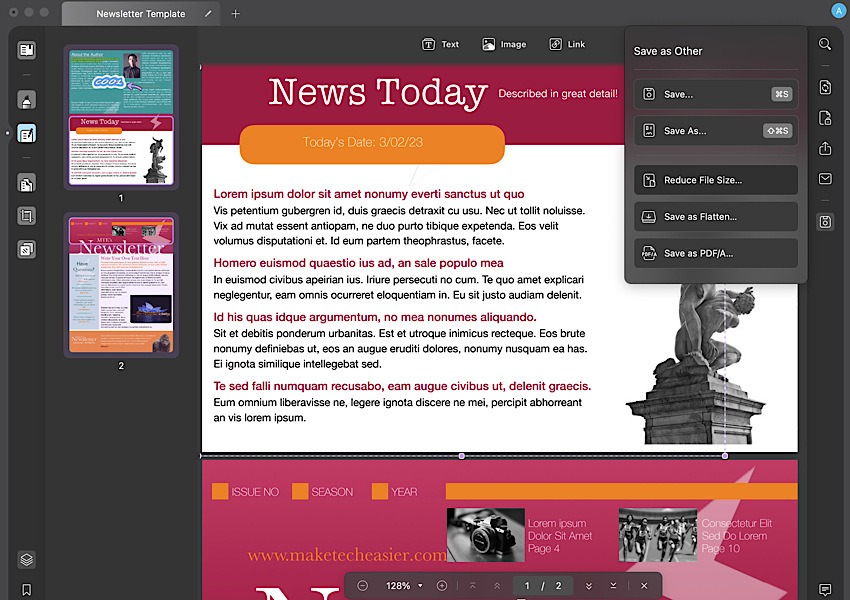Open the Layers panel icon
Image resolution: width=850 pixels, height=600 pixels.
click(x=27, y=559)
